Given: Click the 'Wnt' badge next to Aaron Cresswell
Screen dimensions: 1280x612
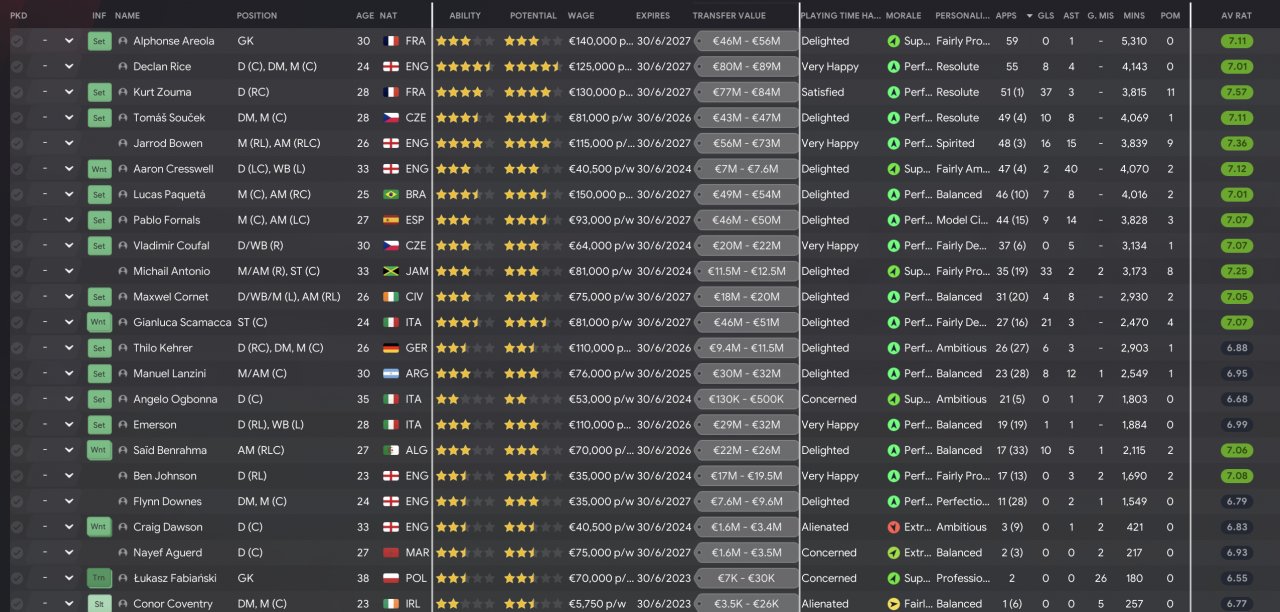Looking at the screenshot, I should pyautogui.click(x=99, y=169).
